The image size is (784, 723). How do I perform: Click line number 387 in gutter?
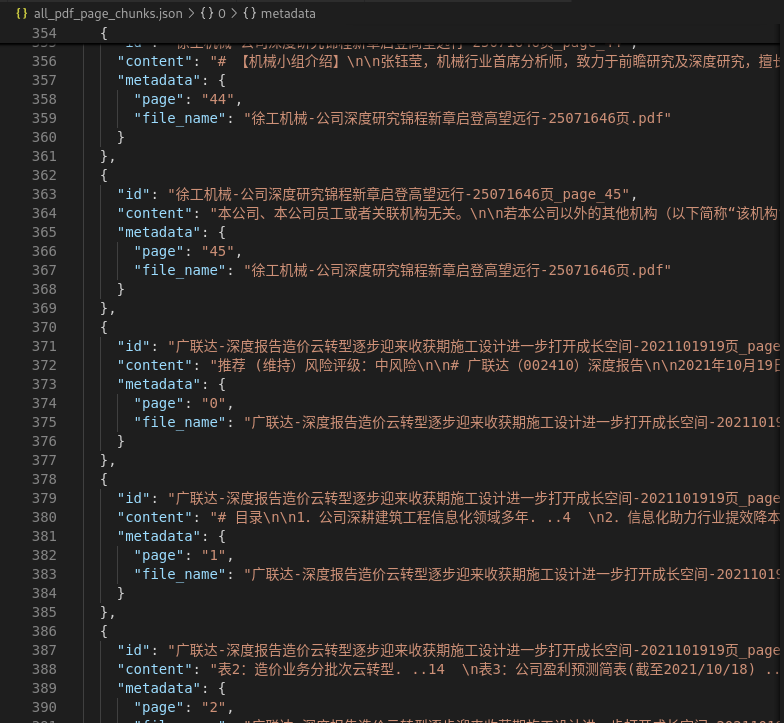44,650
